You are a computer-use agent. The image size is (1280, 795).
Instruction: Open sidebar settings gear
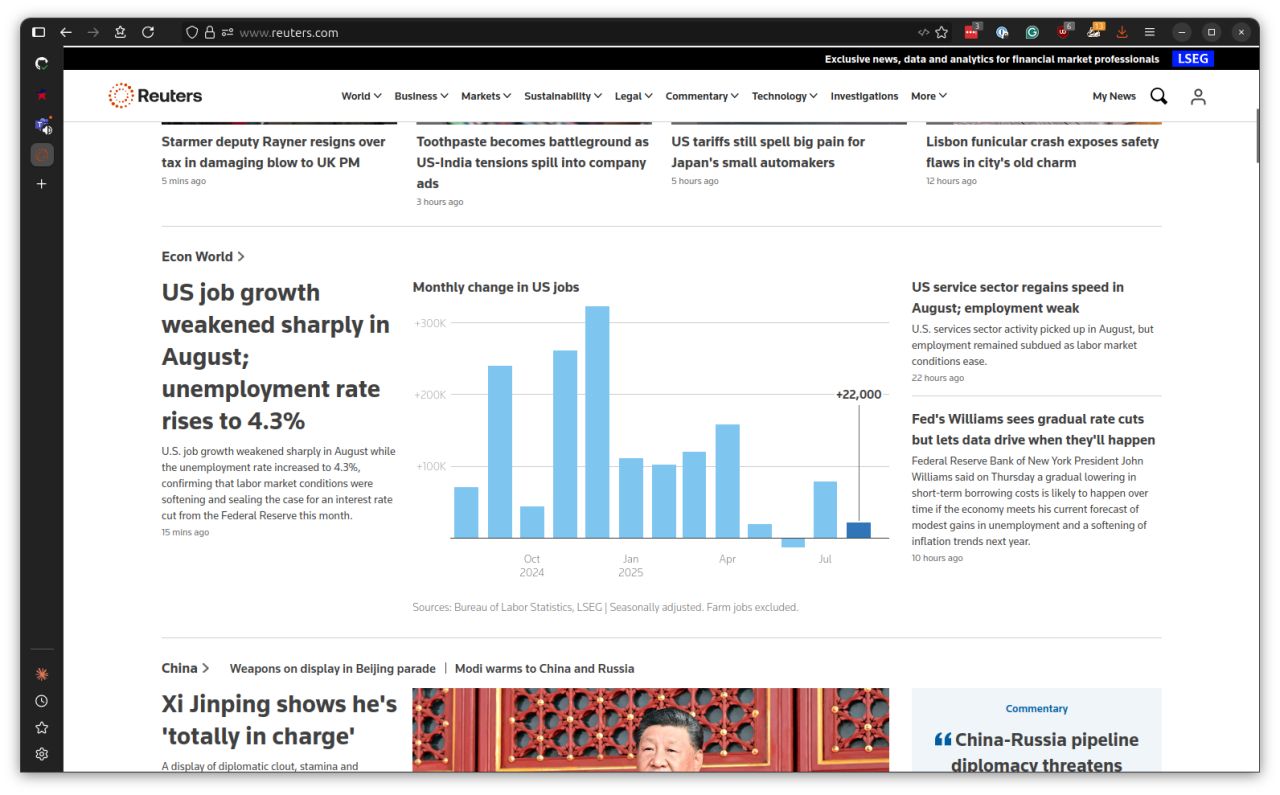[41, 754]
